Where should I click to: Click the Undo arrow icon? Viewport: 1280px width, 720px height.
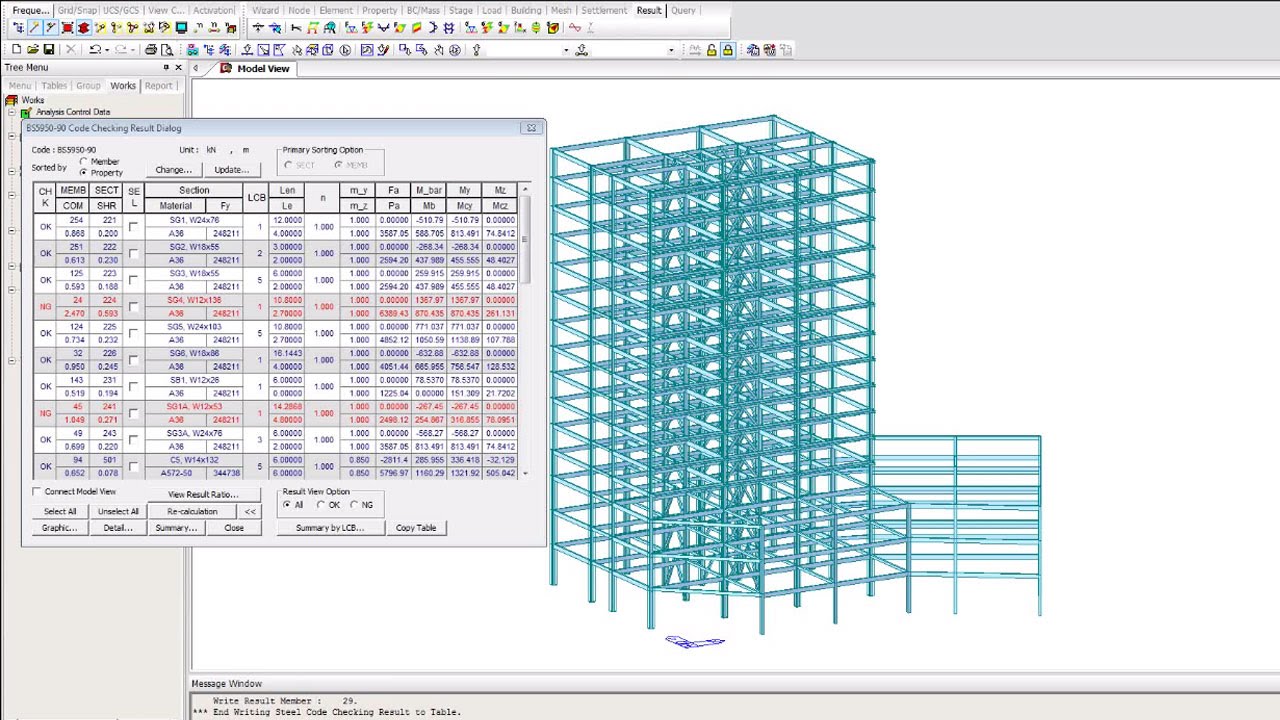coord(95,49)
